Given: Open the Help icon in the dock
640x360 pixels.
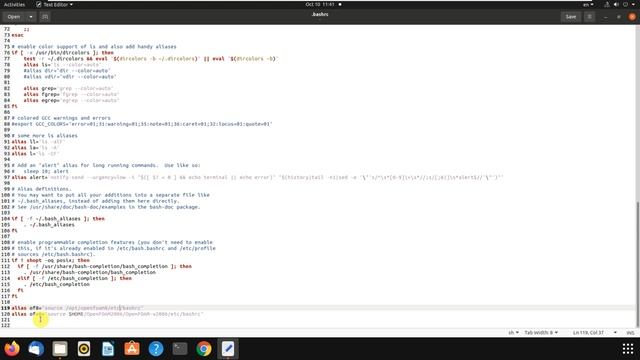Looking at the screenshot, I should pyautogui.click(x=156, y=349).
